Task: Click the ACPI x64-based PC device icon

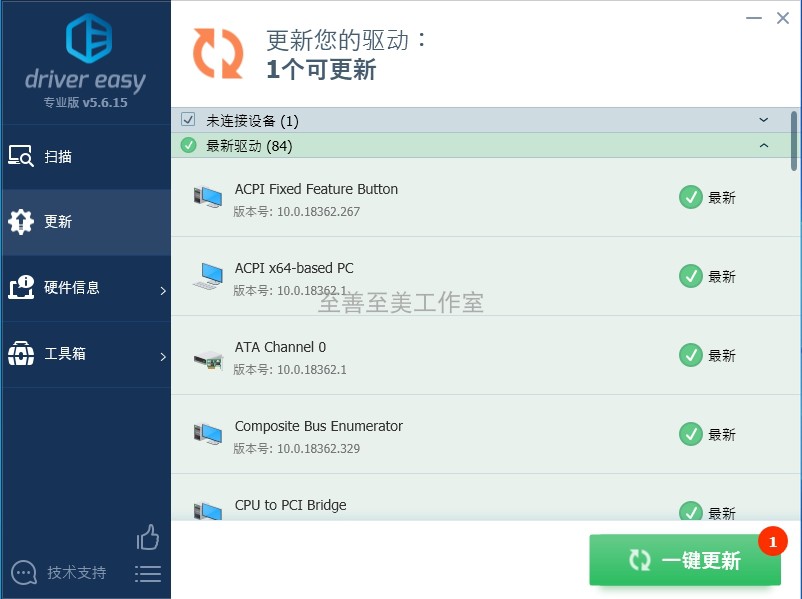Action: click(208, 276)
